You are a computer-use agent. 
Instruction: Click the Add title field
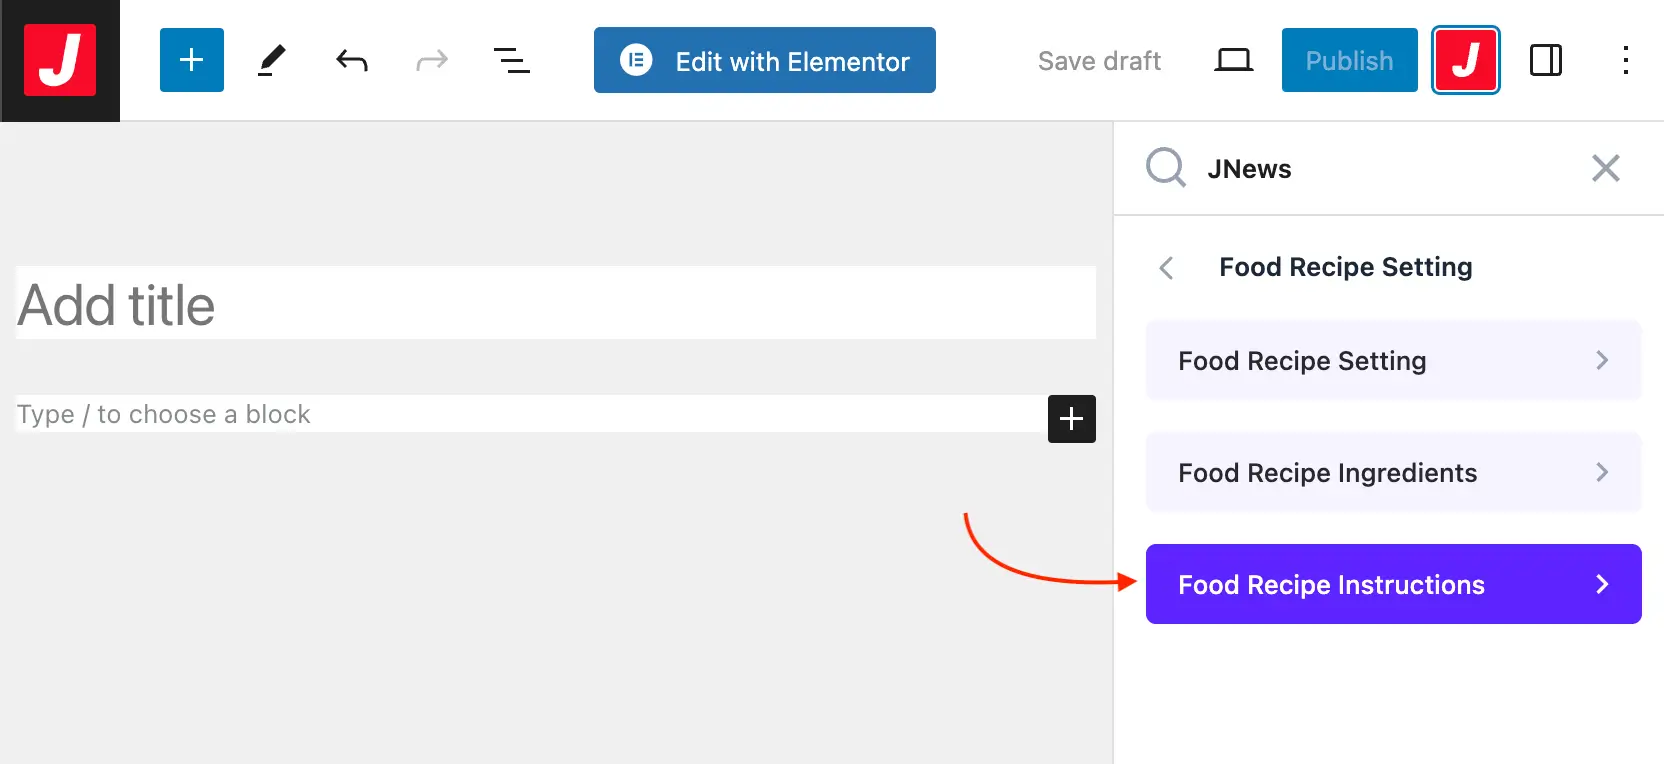pyautogui.click(x=555, y=305)
